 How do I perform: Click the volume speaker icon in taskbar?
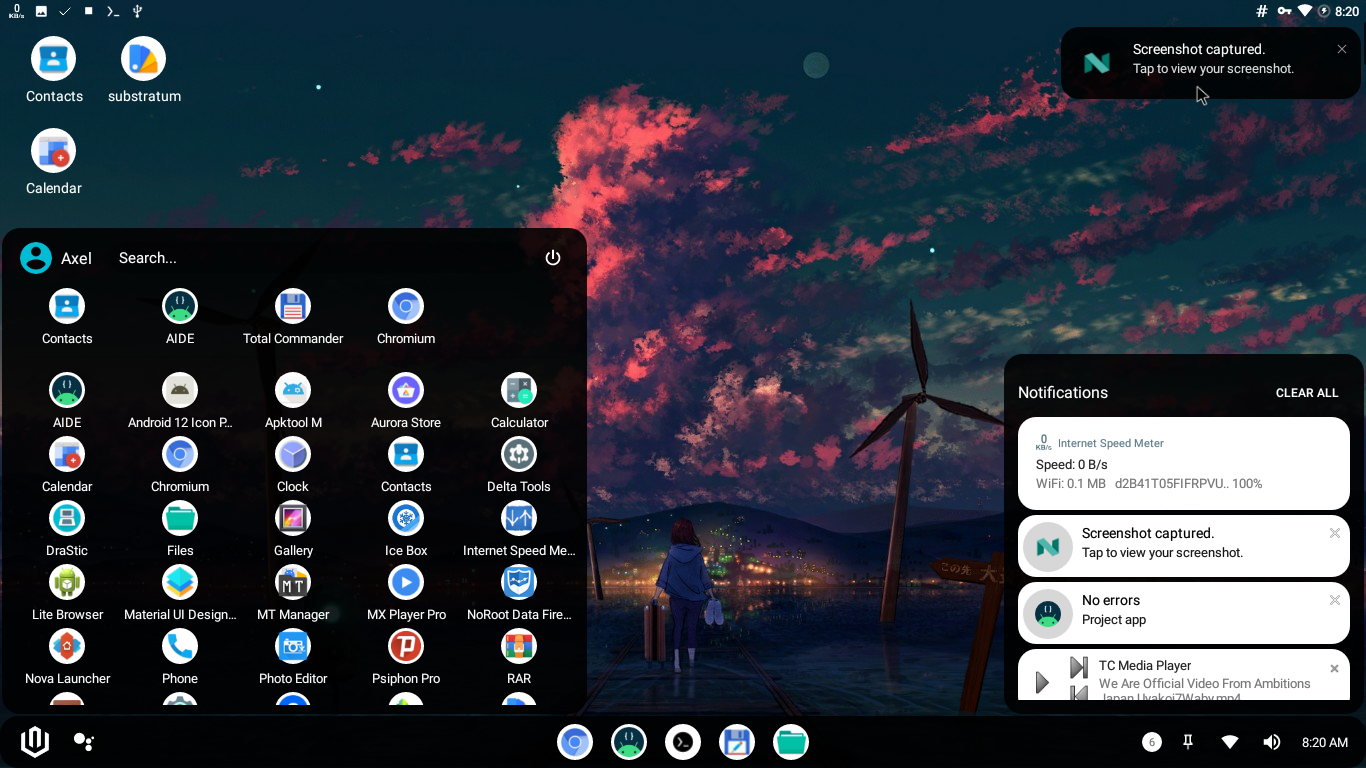[1271, 742]
